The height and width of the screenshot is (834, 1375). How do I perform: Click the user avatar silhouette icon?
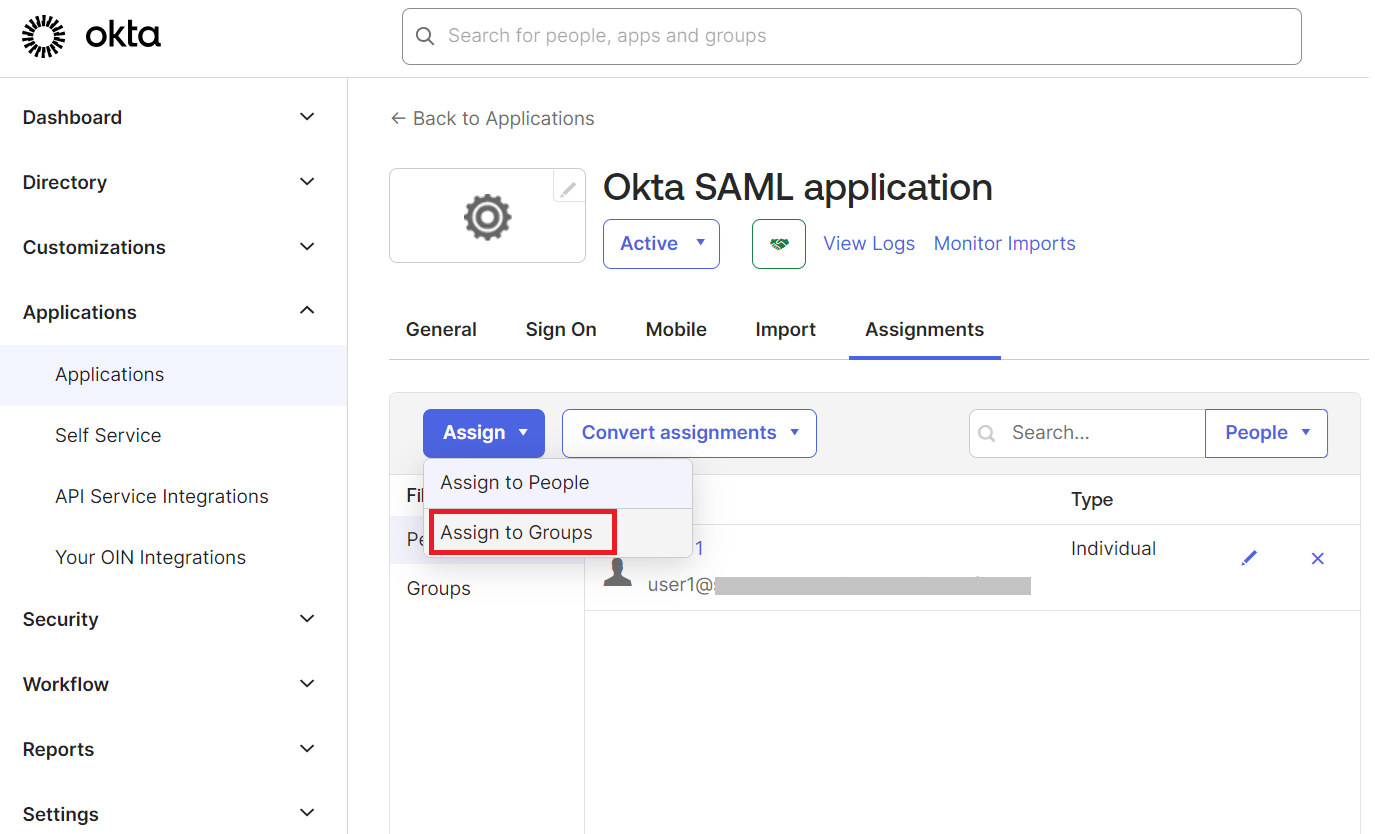[618, 572]
